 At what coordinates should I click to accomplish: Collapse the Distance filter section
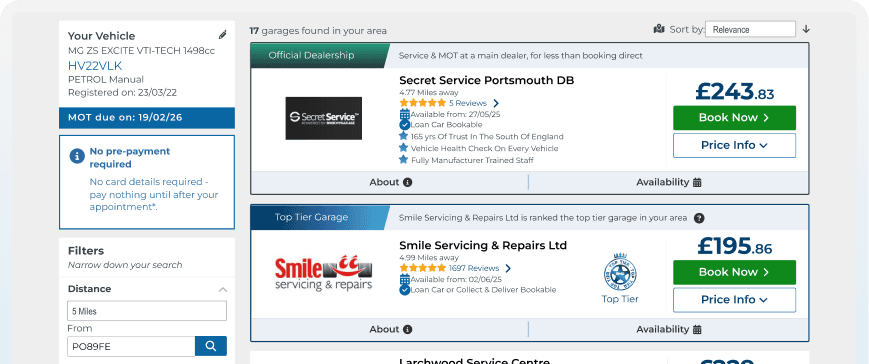click(x=223, y=289)
